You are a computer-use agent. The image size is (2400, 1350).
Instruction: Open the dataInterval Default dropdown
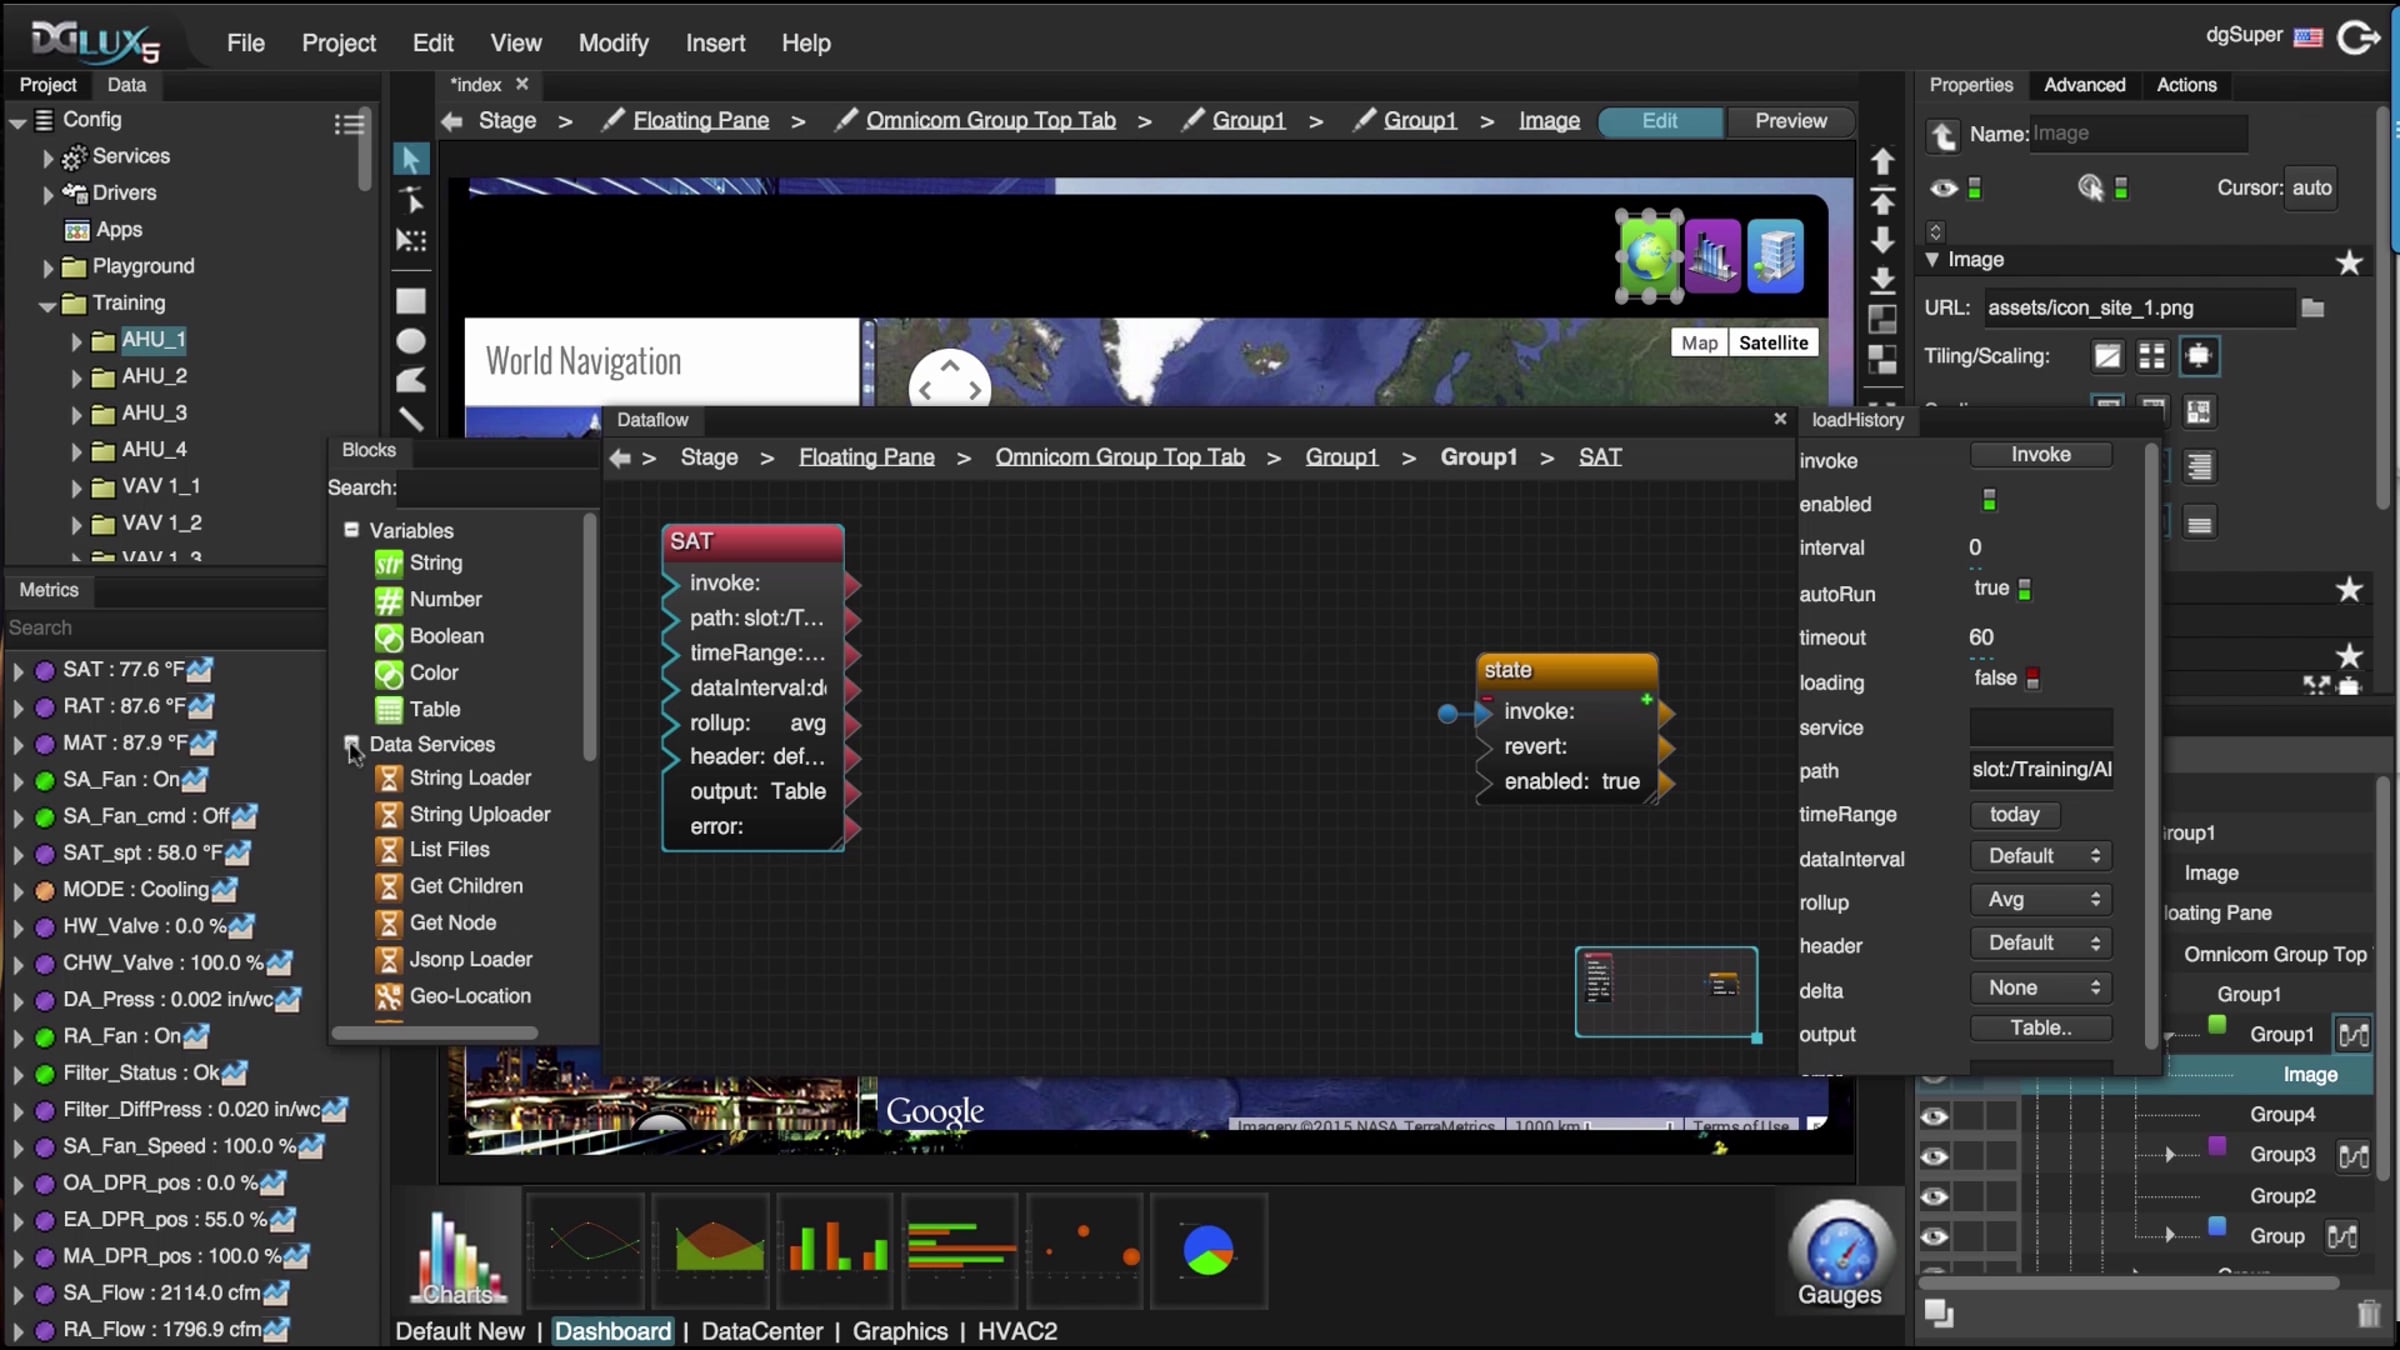(x=2041, y=856)
